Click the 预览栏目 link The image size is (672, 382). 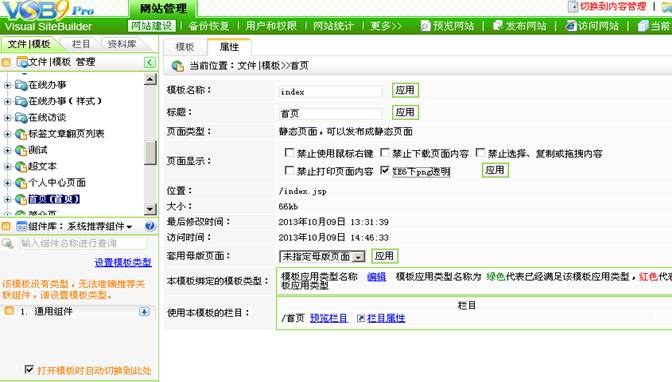click(x=329, y=318)
